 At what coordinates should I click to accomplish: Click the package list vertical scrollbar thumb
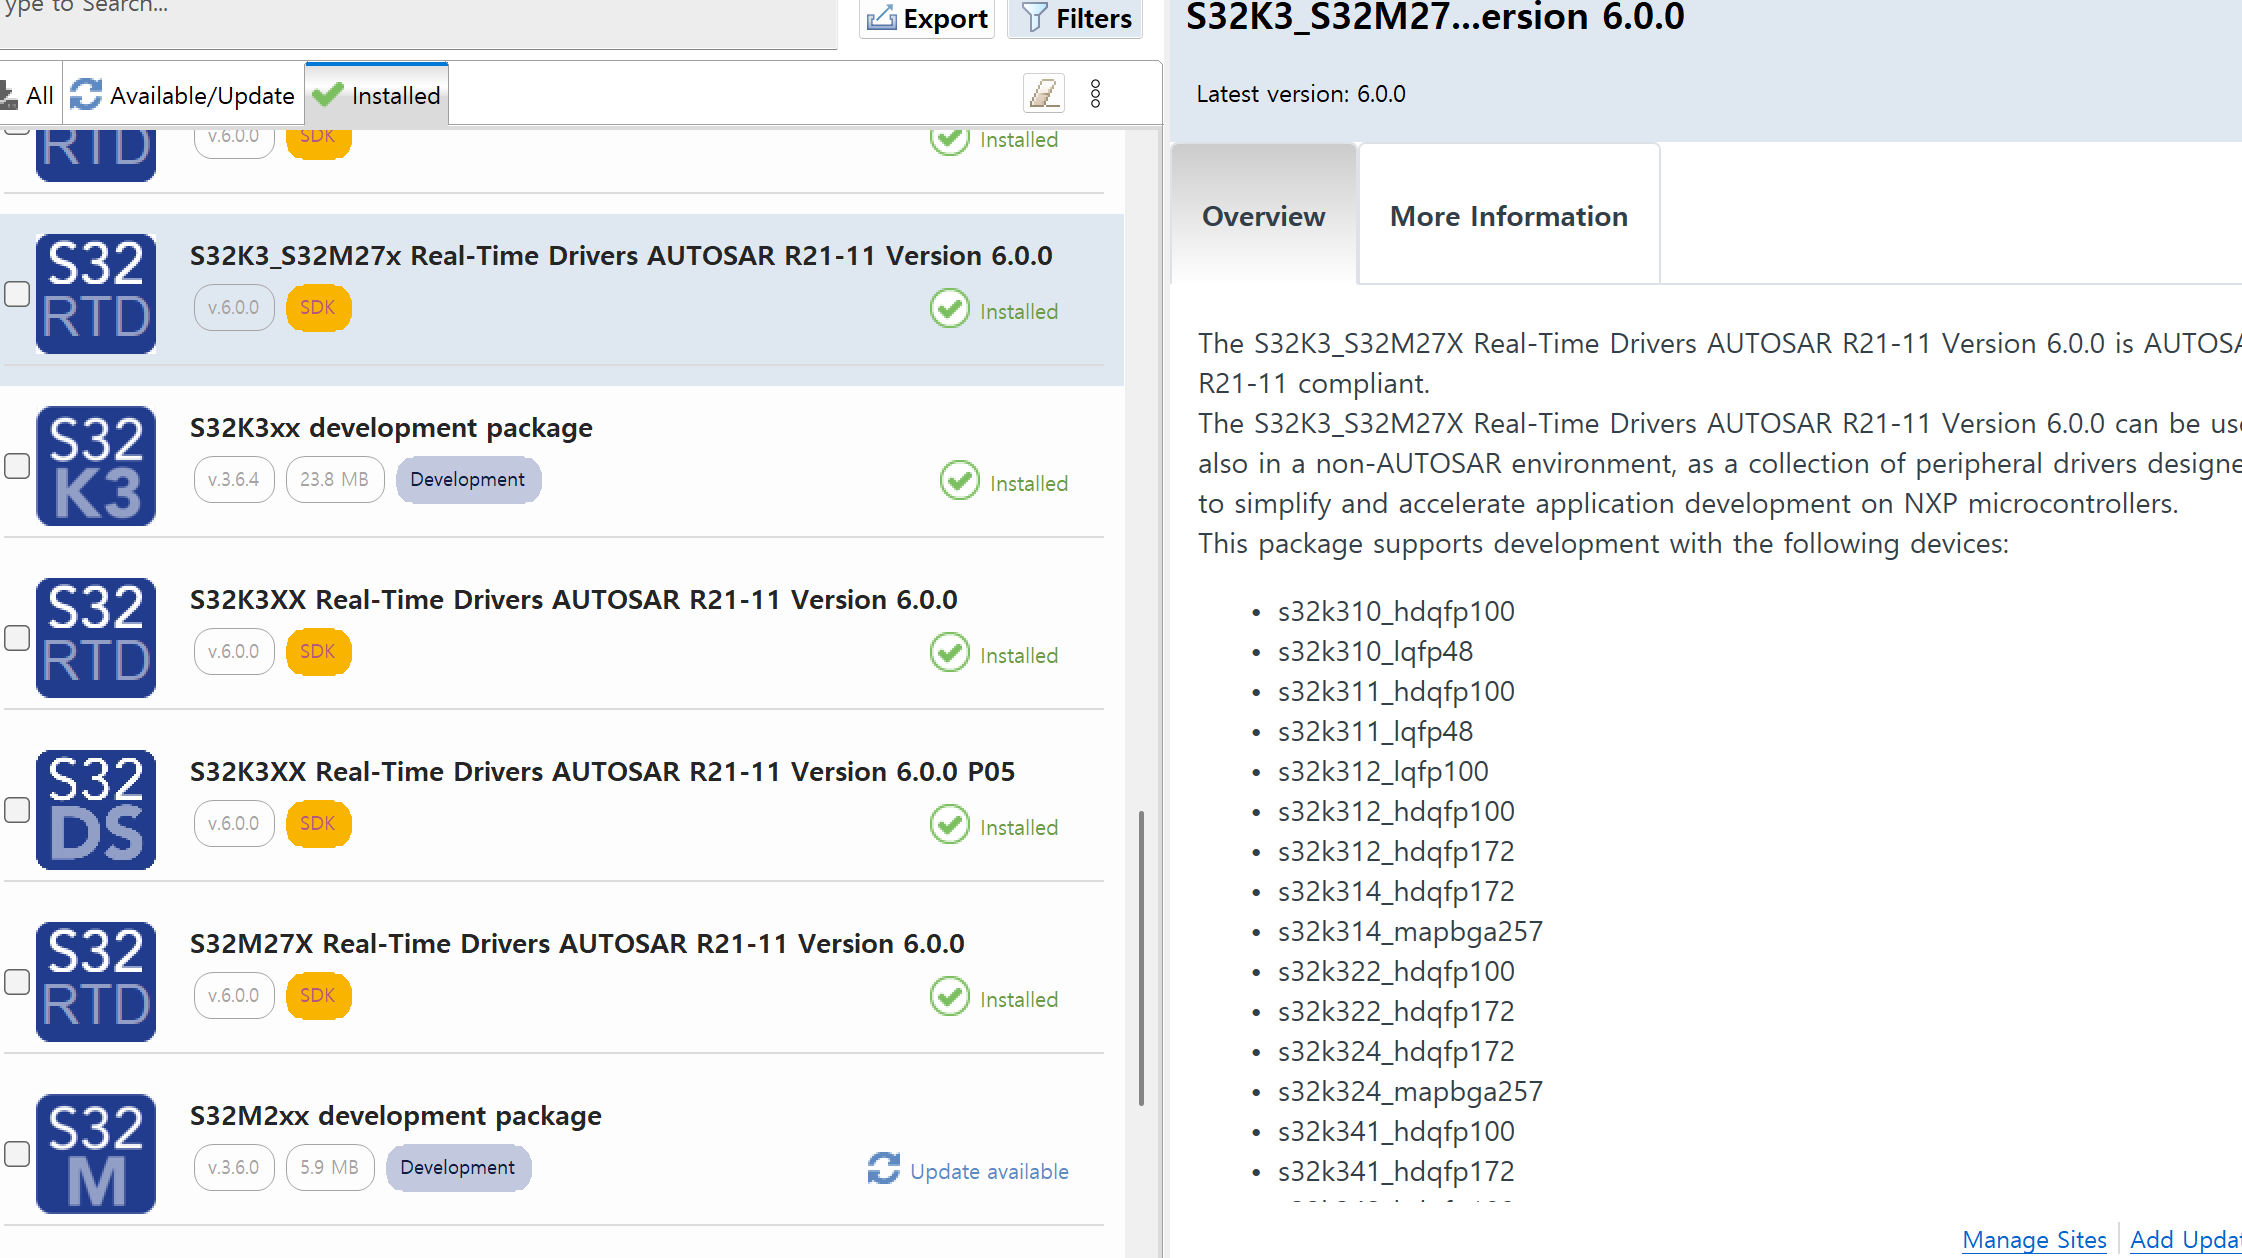coord(1141,958)
